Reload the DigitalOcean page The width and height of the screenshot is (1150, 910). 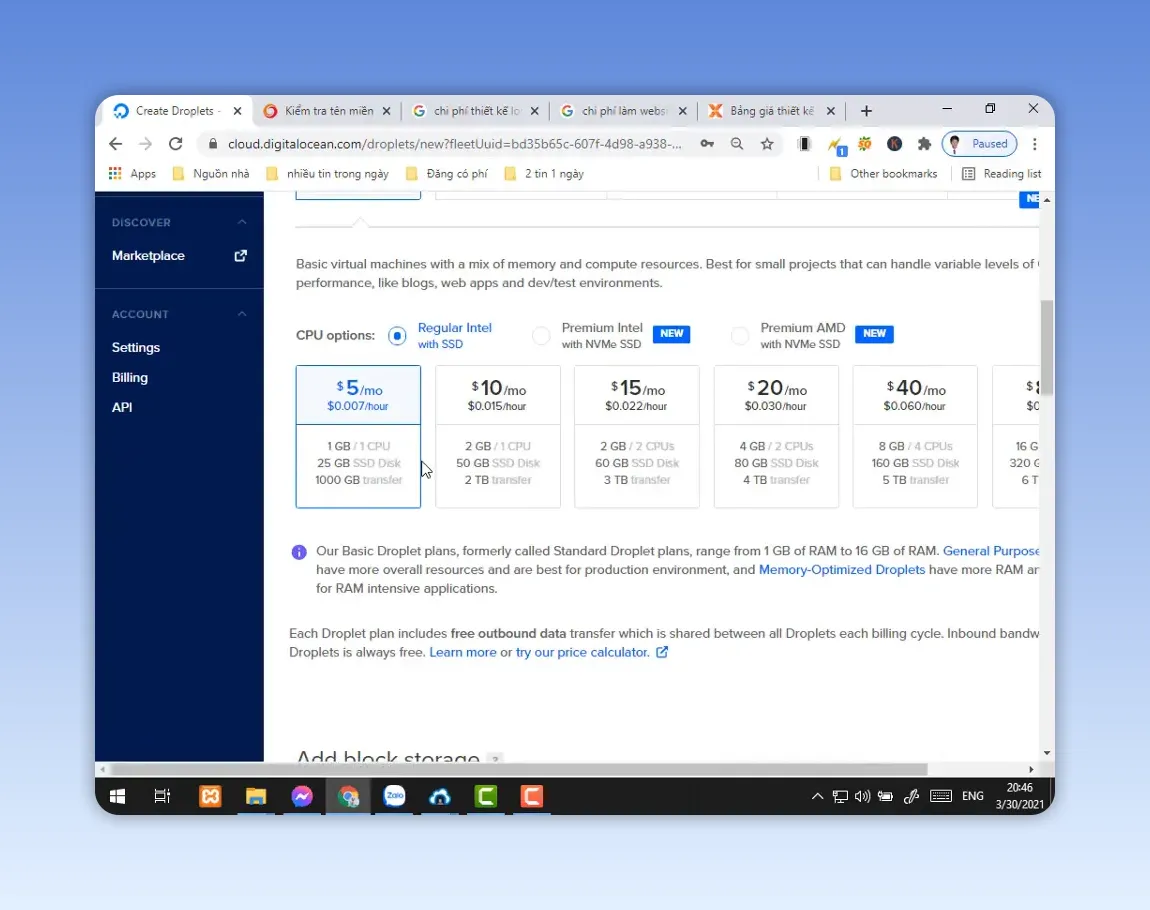175,144
